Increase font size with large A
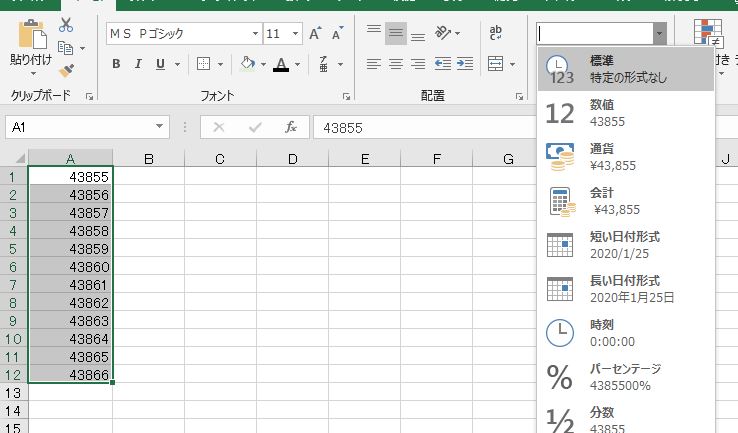 pos(315,33)
